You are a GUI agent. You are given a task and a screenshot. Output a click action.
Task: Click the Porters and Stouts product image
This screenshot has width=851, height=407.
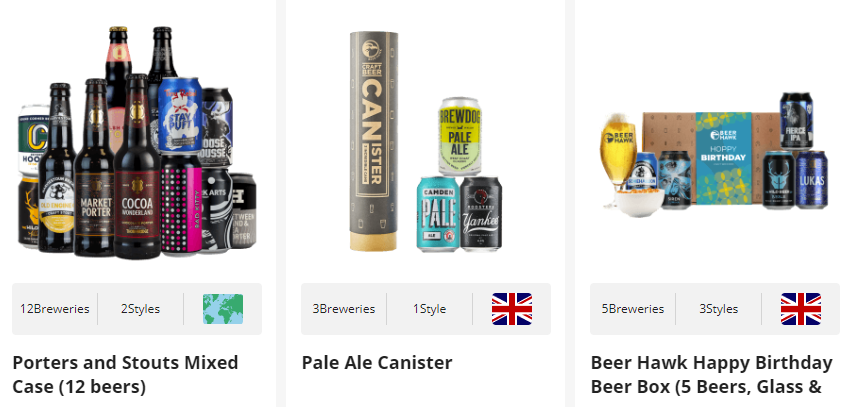[137, 142]
